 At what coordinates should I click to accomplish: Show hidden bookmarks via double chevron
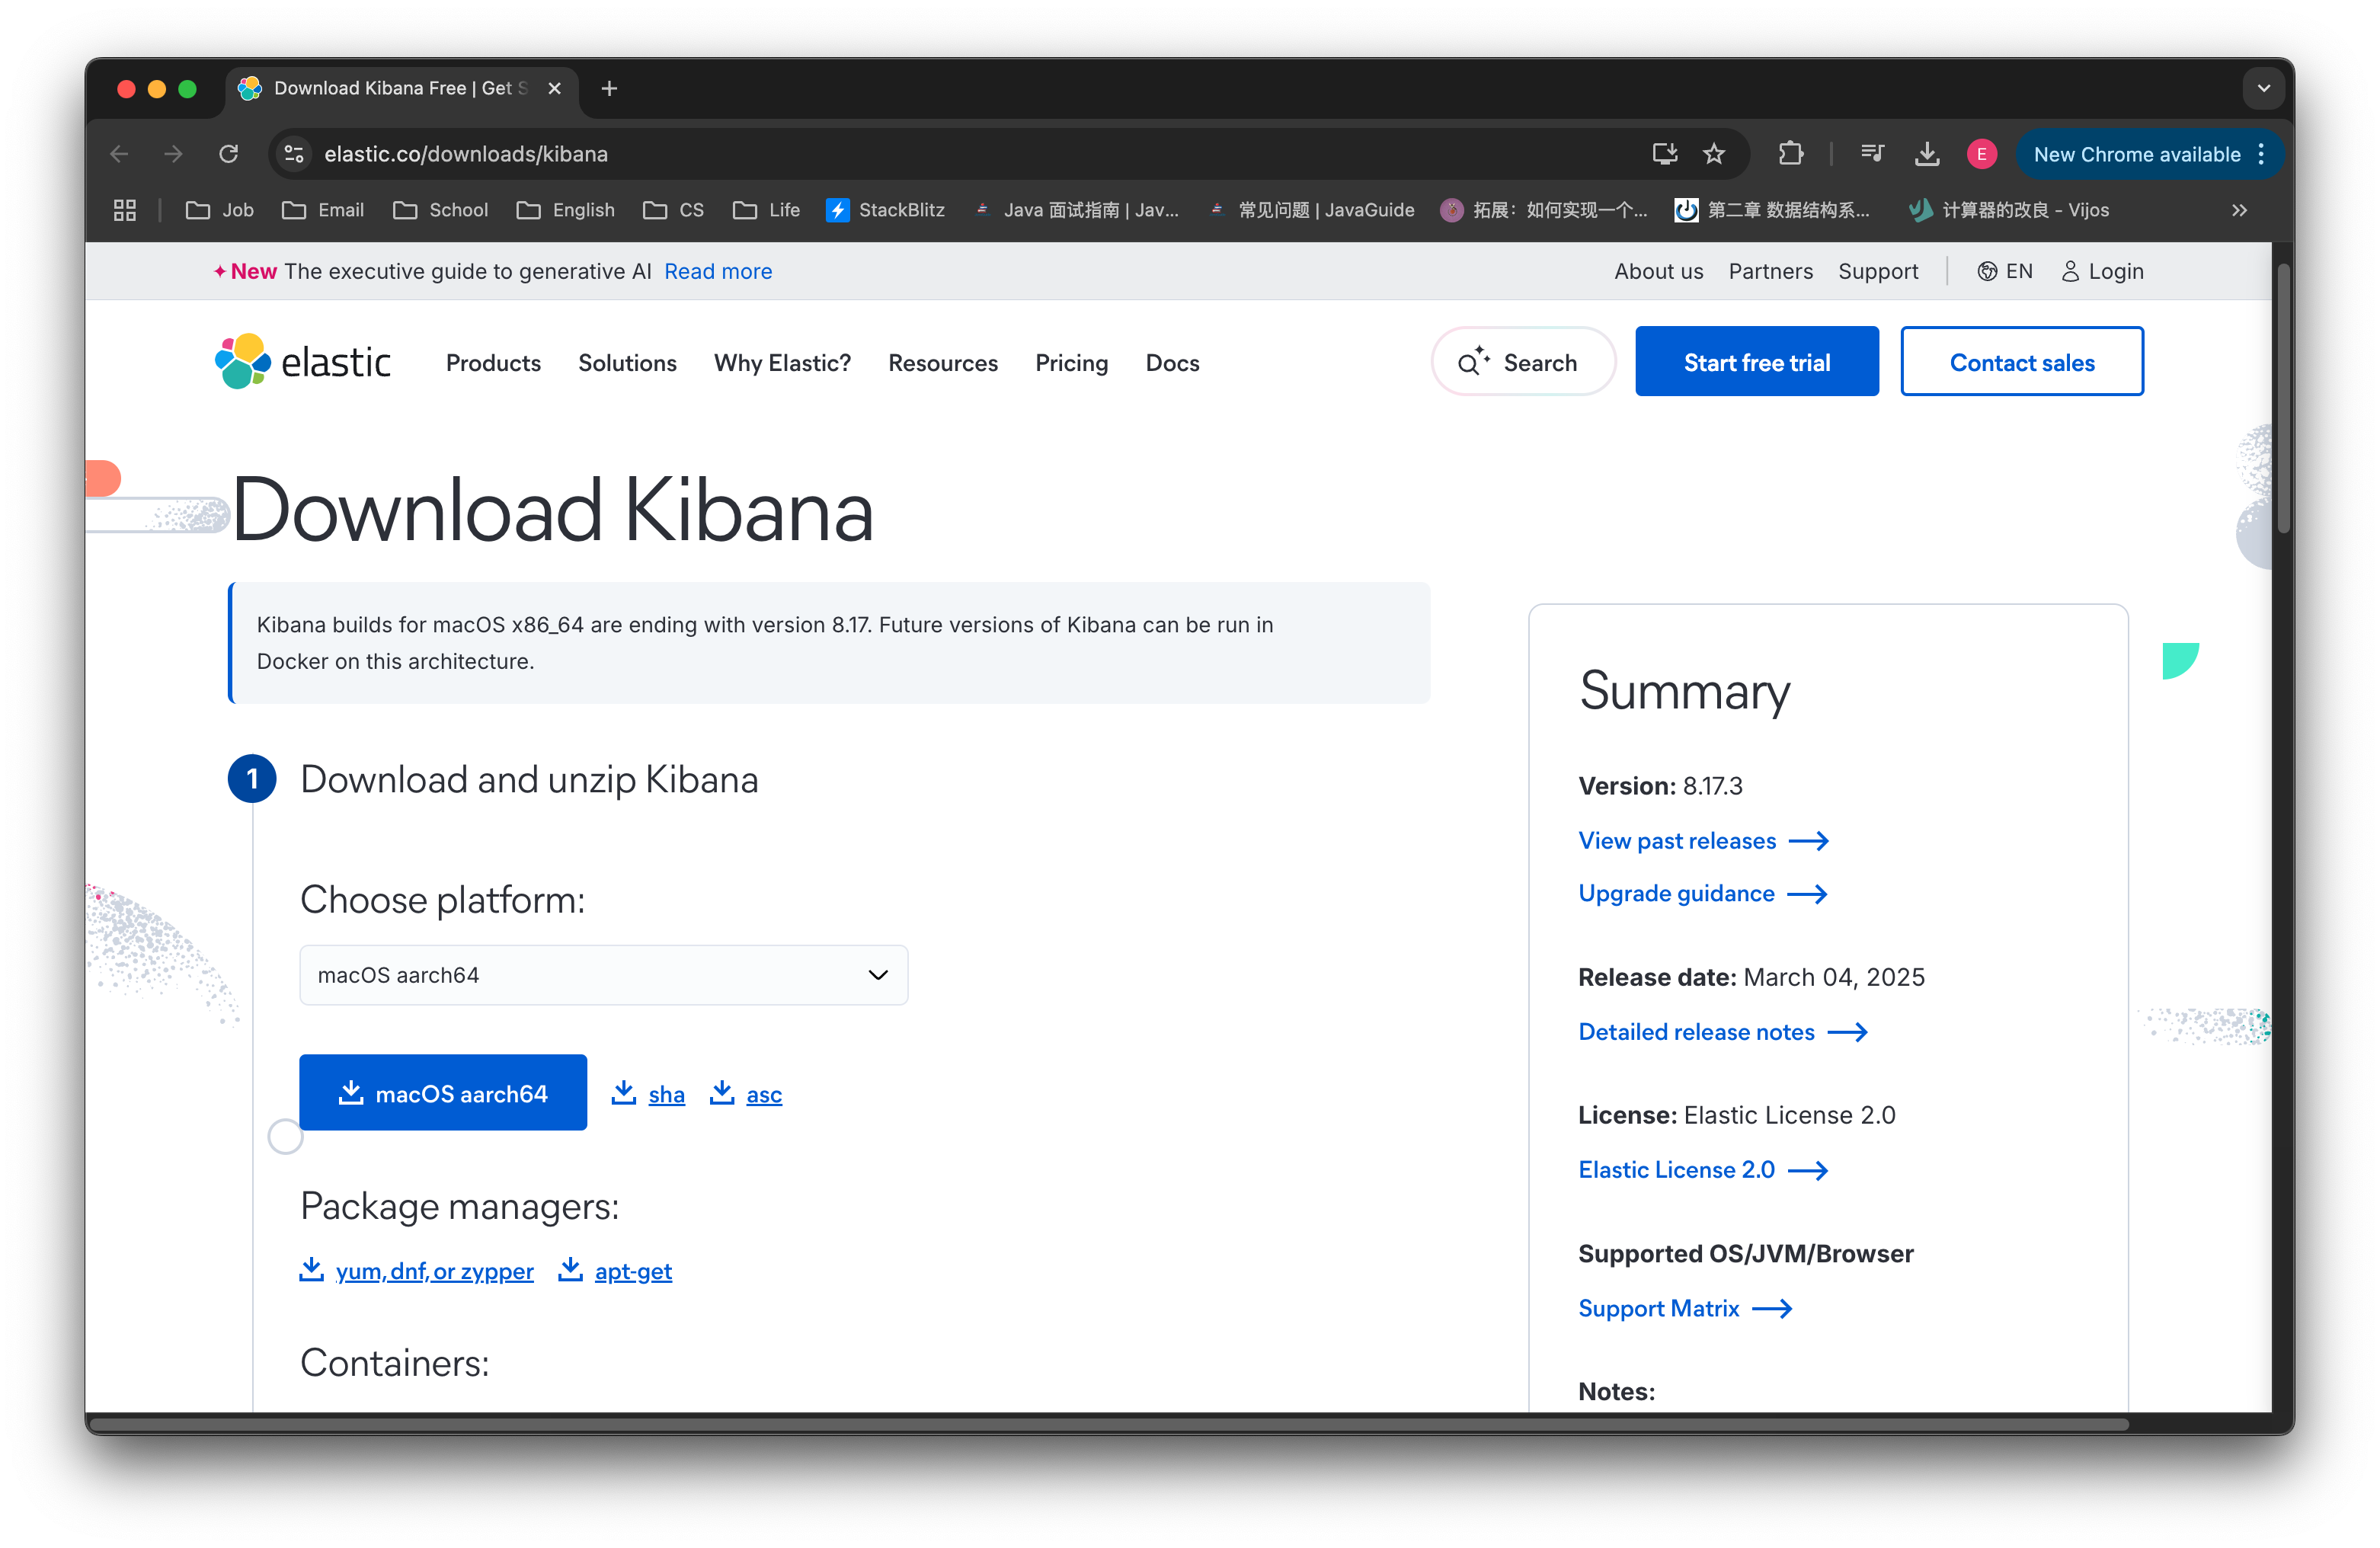[2239, 210]
